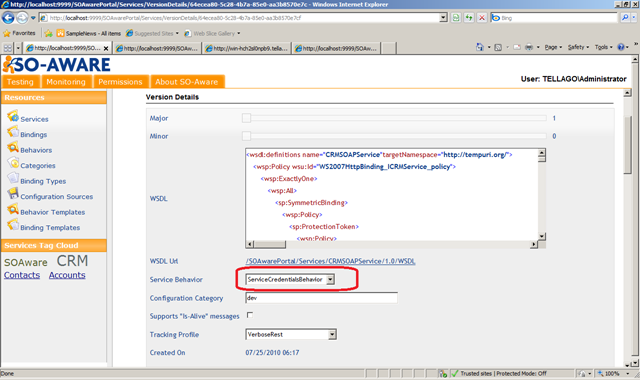The height and width of the screenshot is (380, 640).
Task: Go back with the browser Back arrow
Action: [8, 18]
